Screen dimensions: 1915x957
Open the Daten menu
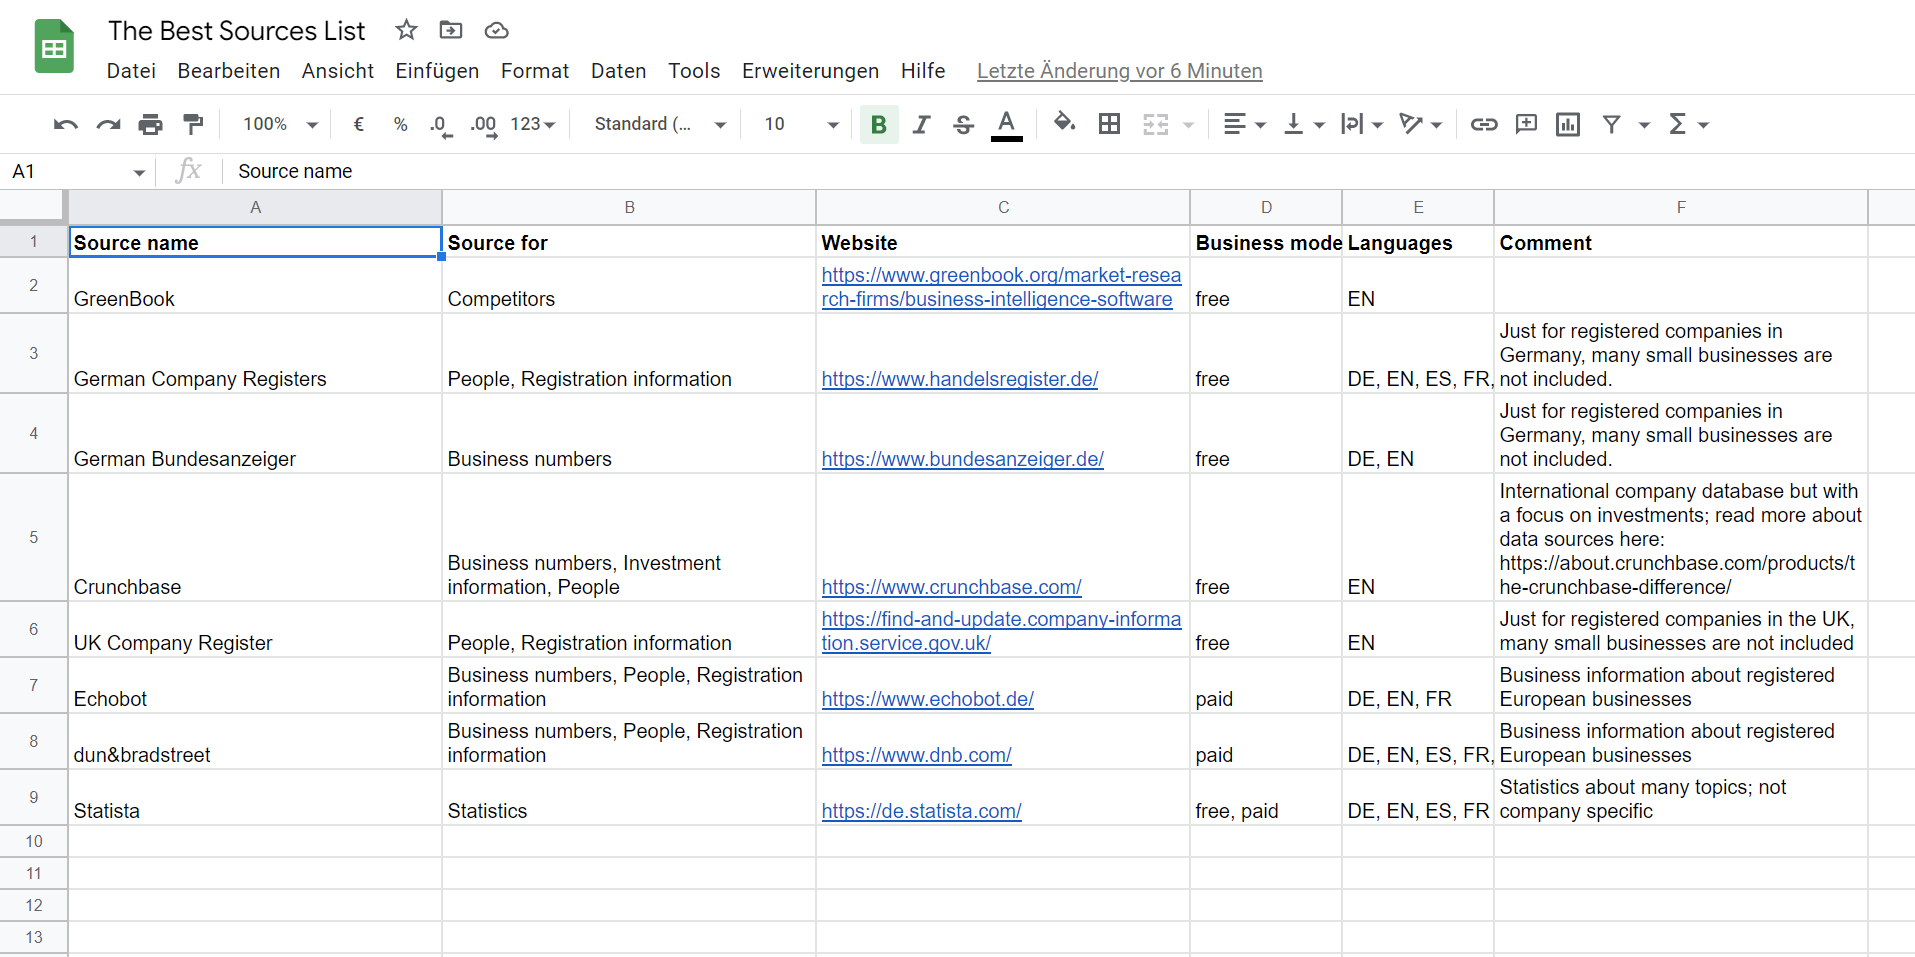(x=618, y=71)
